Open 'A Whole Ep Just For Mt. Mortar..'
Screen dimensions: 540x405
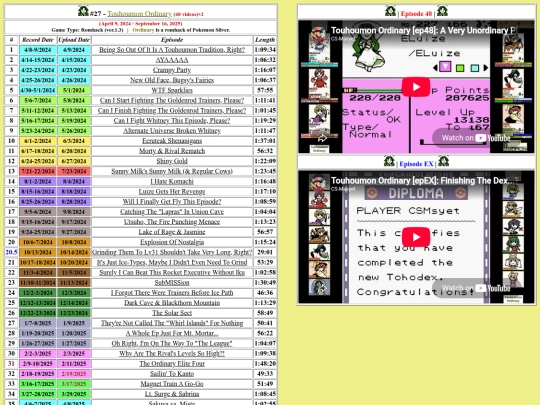coord(172,333)
